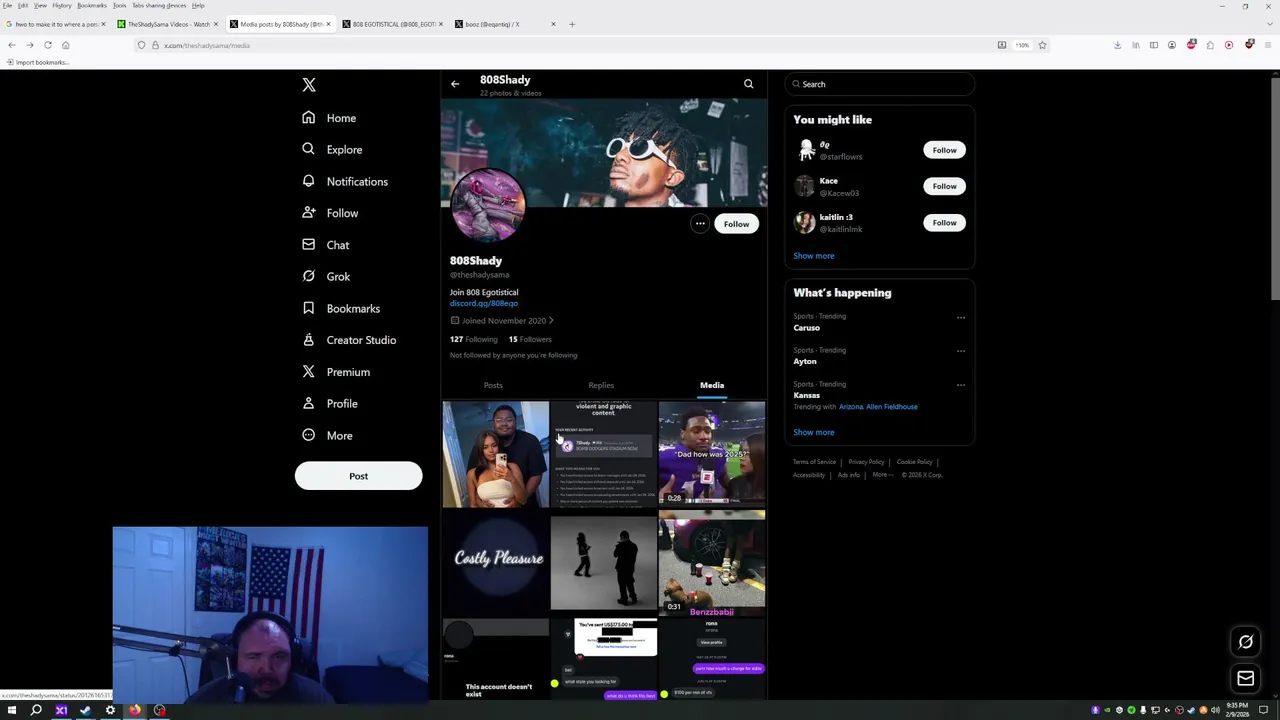Click the Post button
The width and height of the screenshot is (1280, 720).
pos(358,476)
